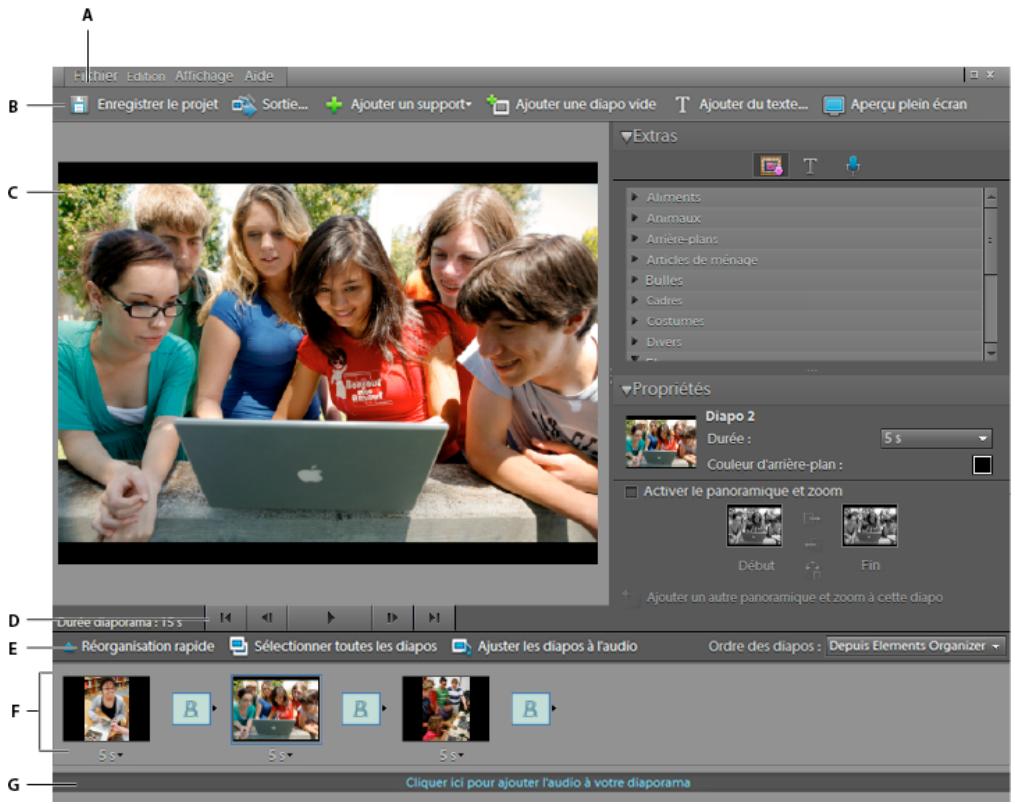Open second slide 5 s duration dropdown
Image resolution: width=1015 pixels, height=804 pixels.
(x=280, y=755)
